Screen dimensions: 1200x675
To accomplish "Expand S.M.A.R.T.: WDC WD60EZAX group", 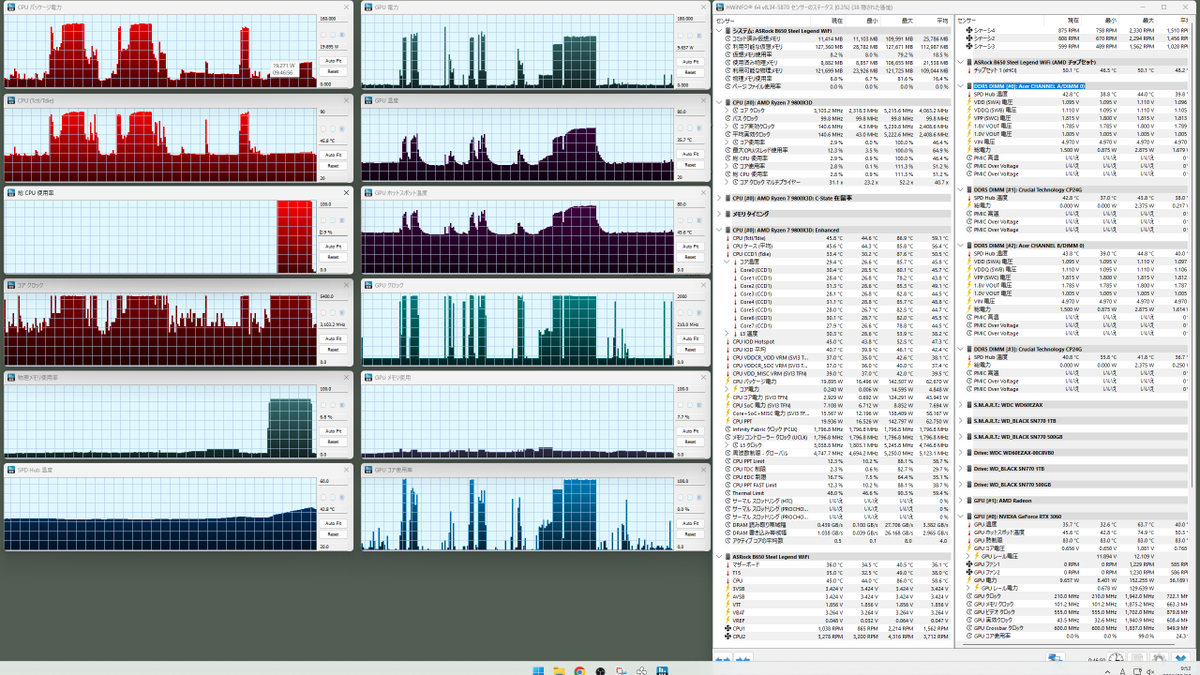I will click(x=962, y=406).
